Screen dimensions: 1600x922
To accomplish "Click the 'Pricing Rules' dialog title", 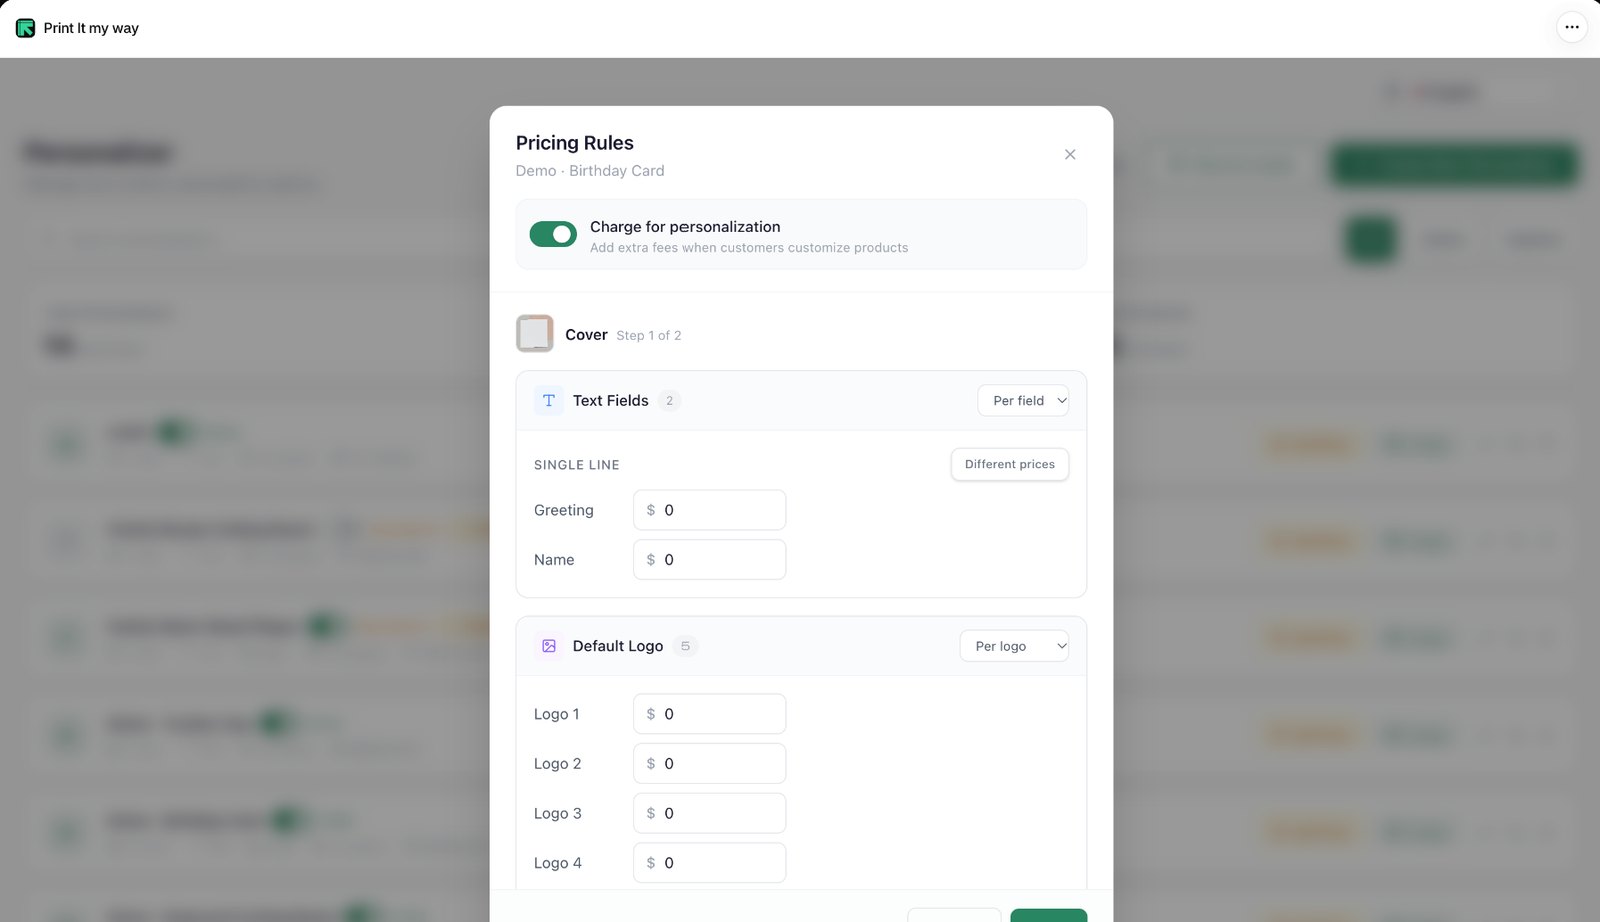I will pos(575,143).
